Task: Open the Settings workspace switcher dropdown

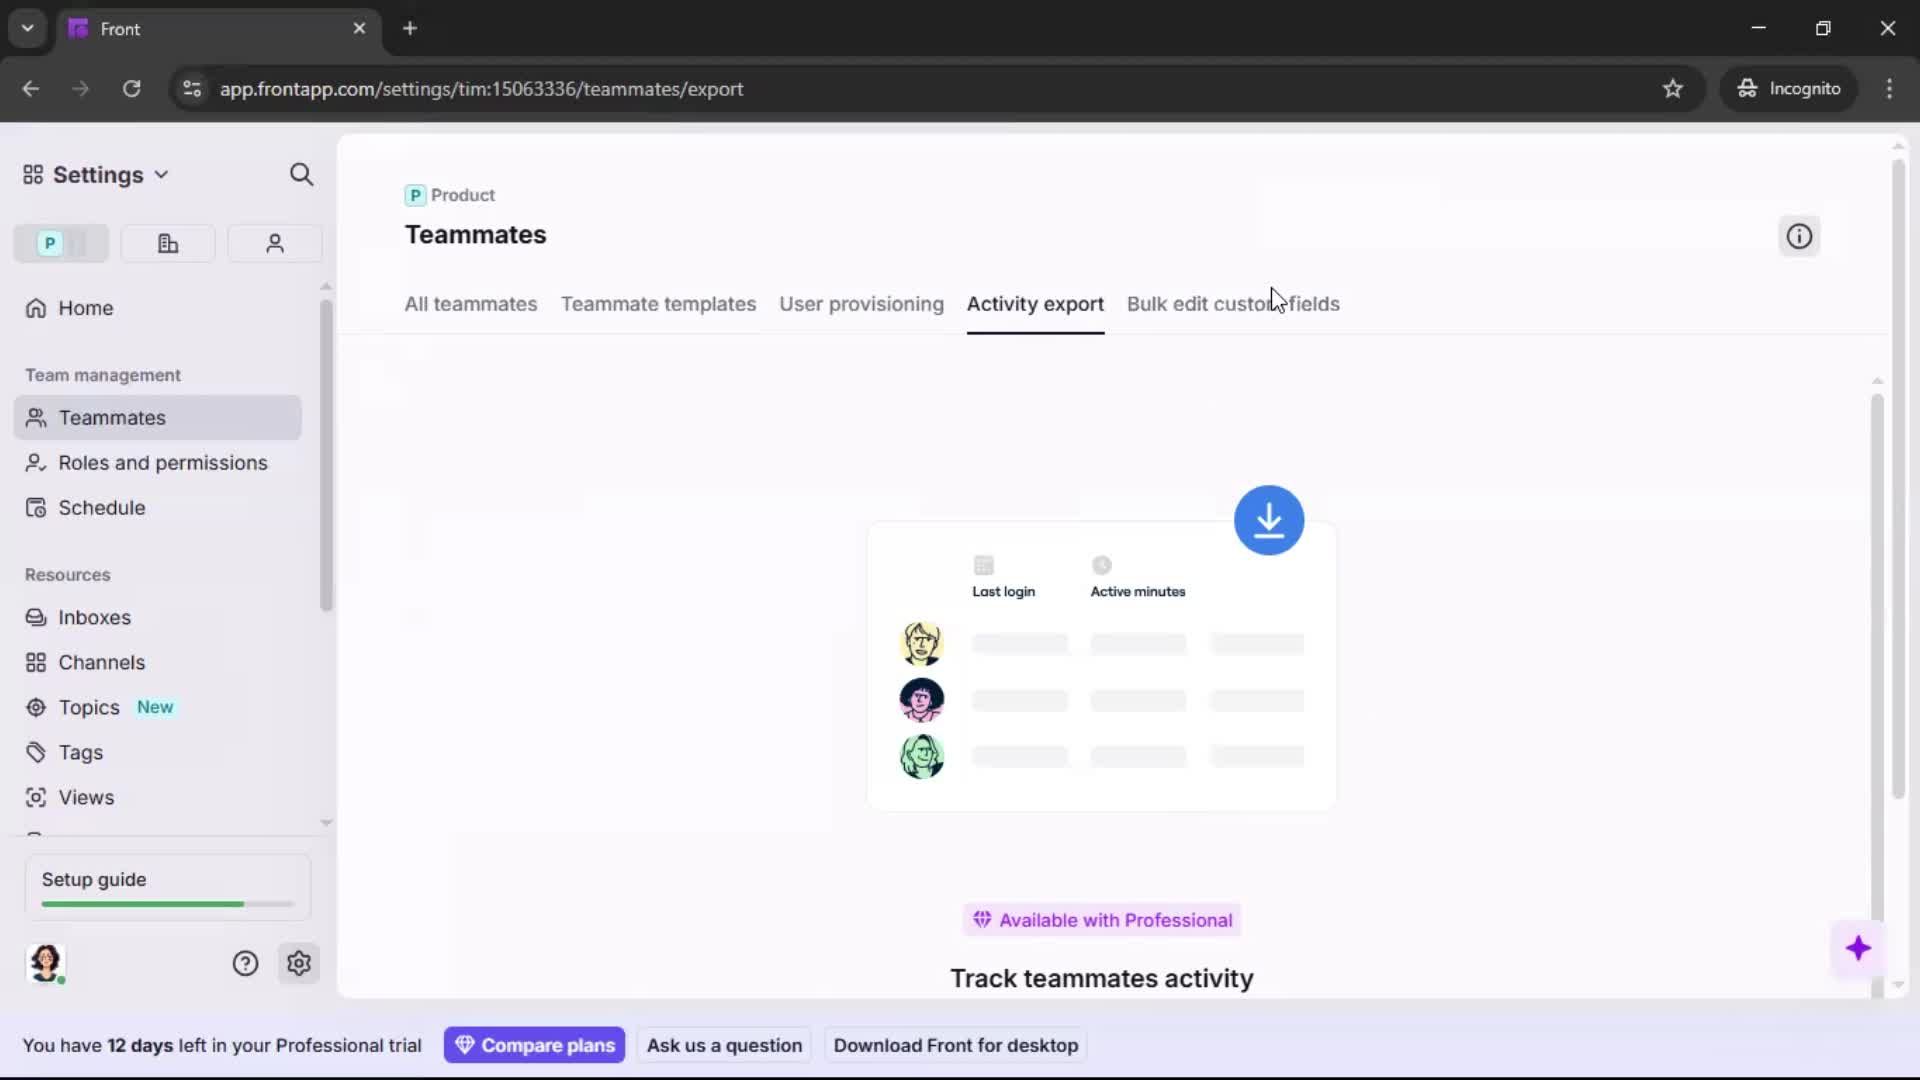Action: pos(161,174)
